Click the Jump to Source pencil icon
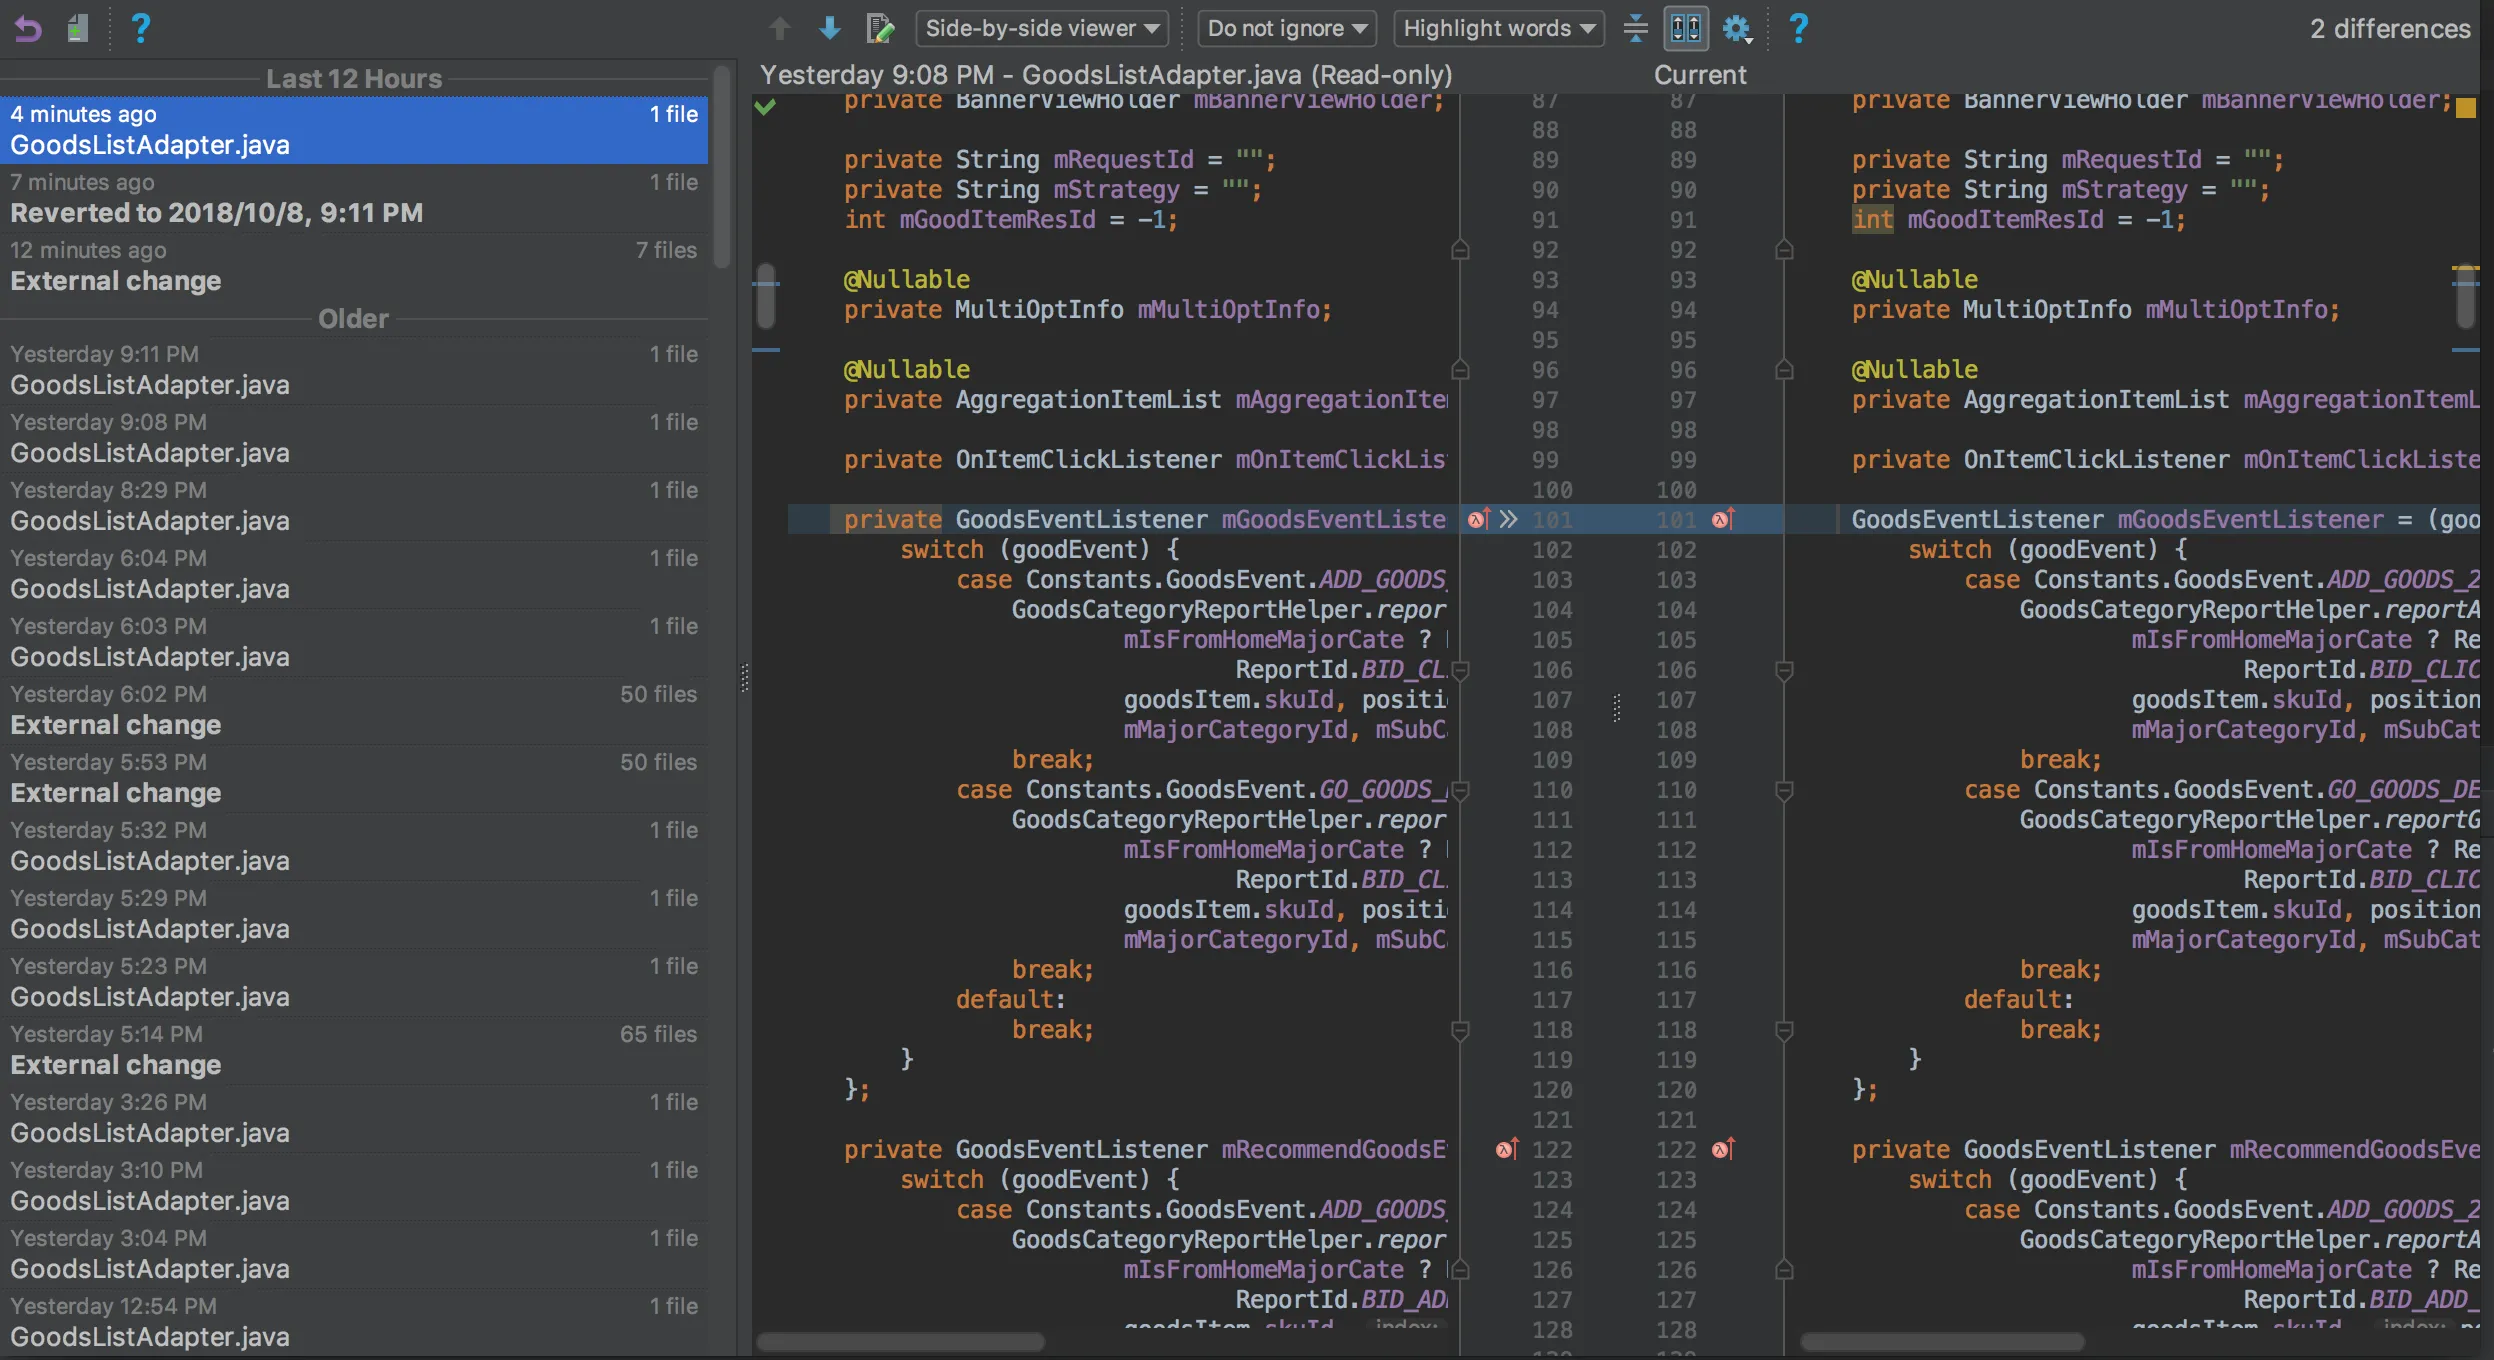This screenshot has width=2494, height=1360. [x=880, y=28]
